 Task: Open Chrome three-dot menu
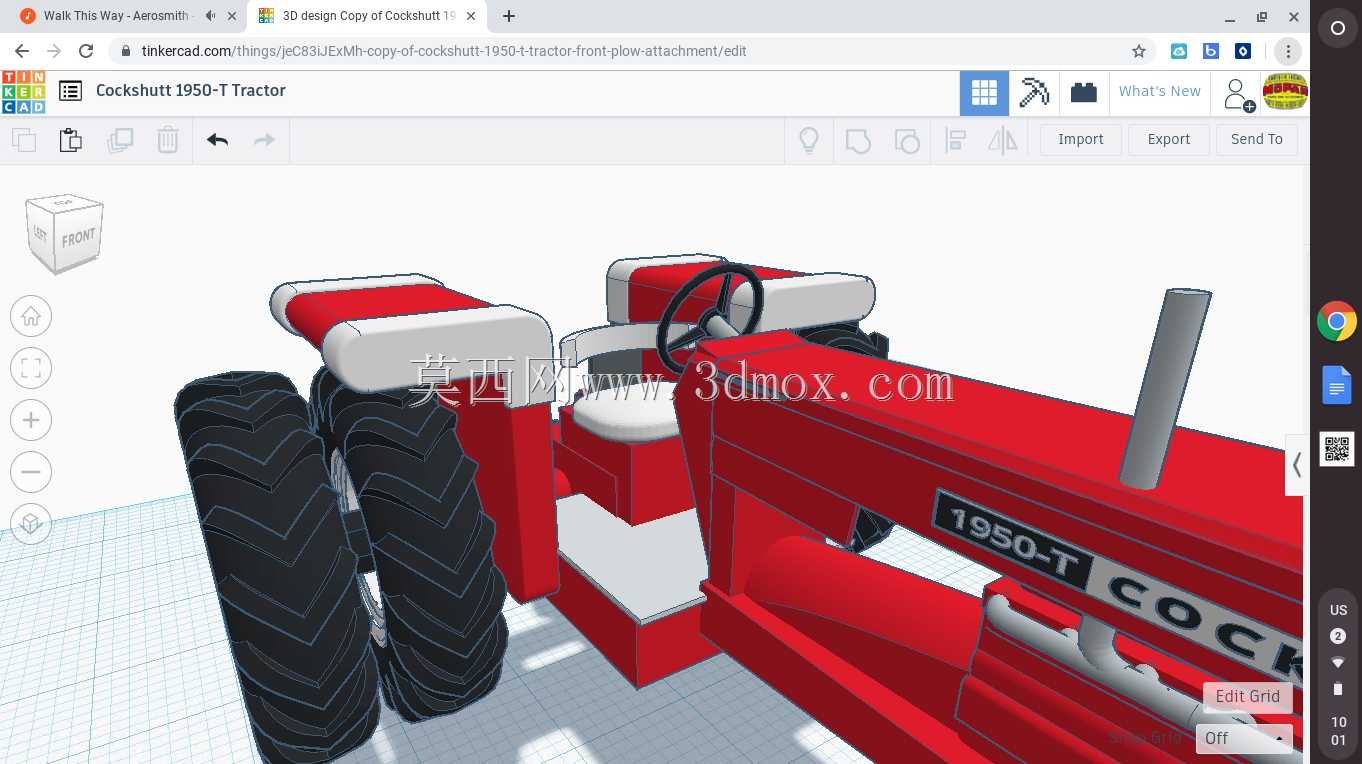(x=1288, y=51)
